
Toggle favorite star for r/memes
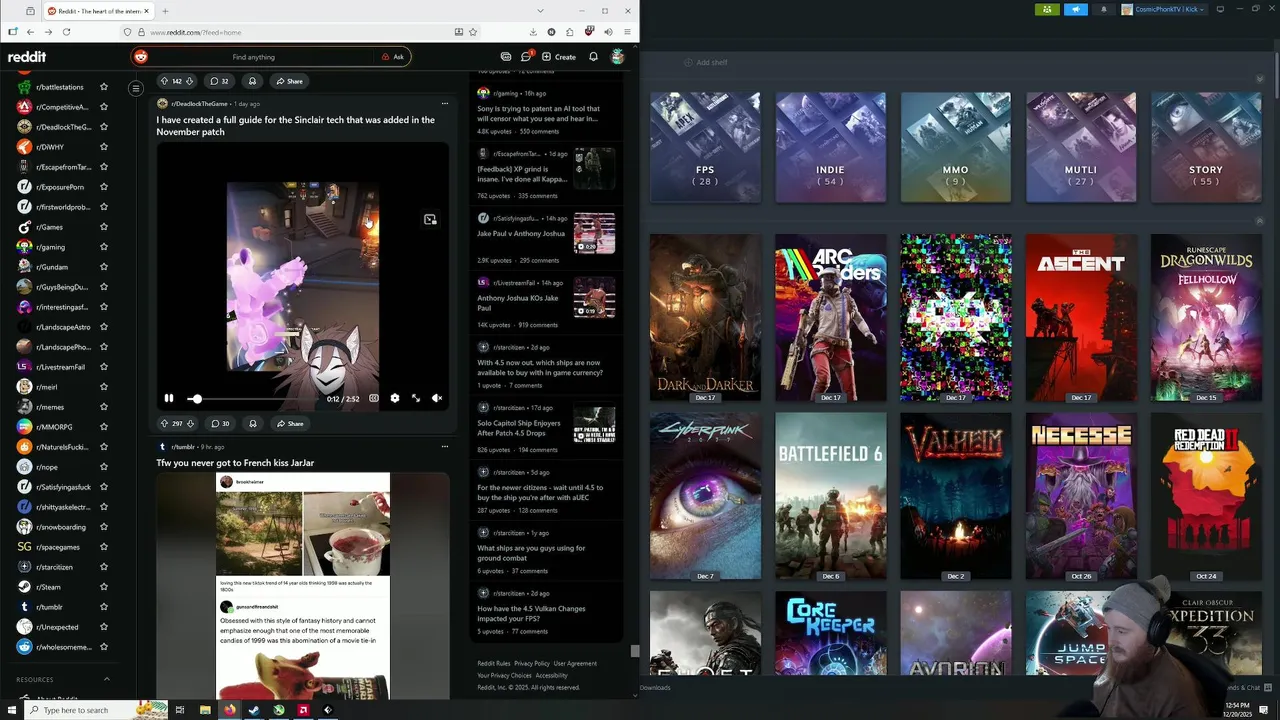click(x=103, y=407)
